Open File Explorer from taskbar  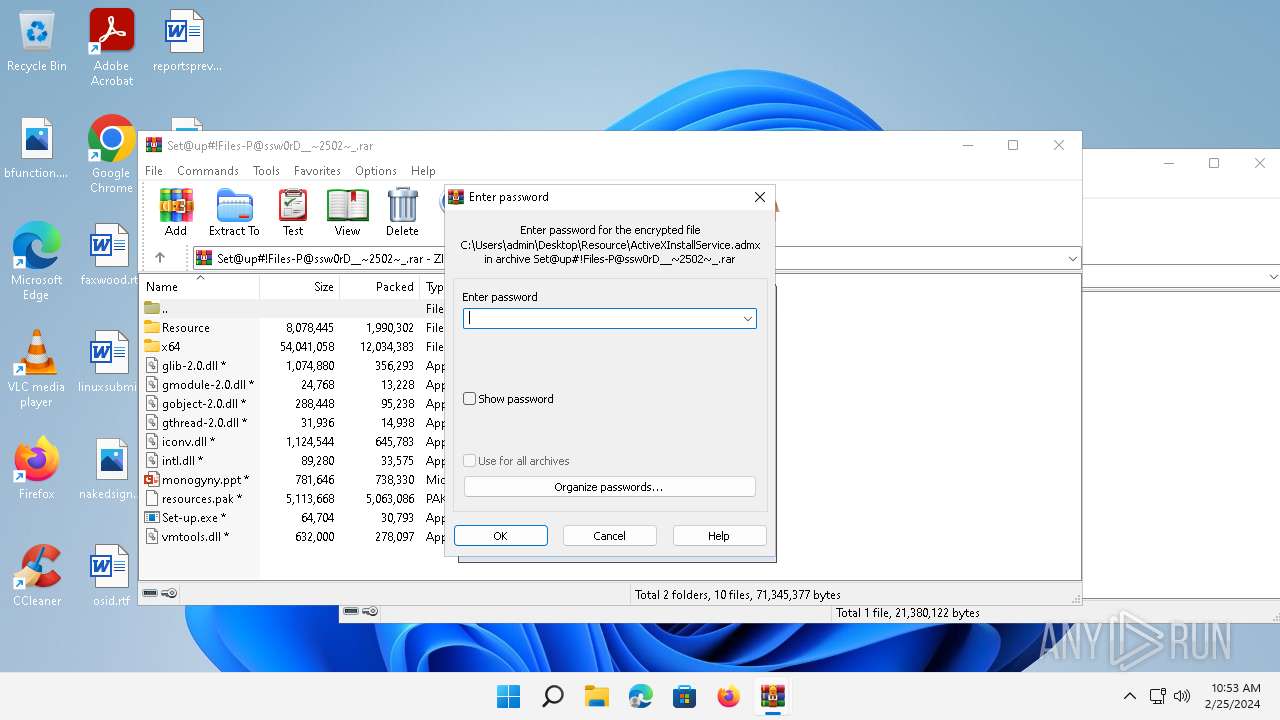[596, 696]
